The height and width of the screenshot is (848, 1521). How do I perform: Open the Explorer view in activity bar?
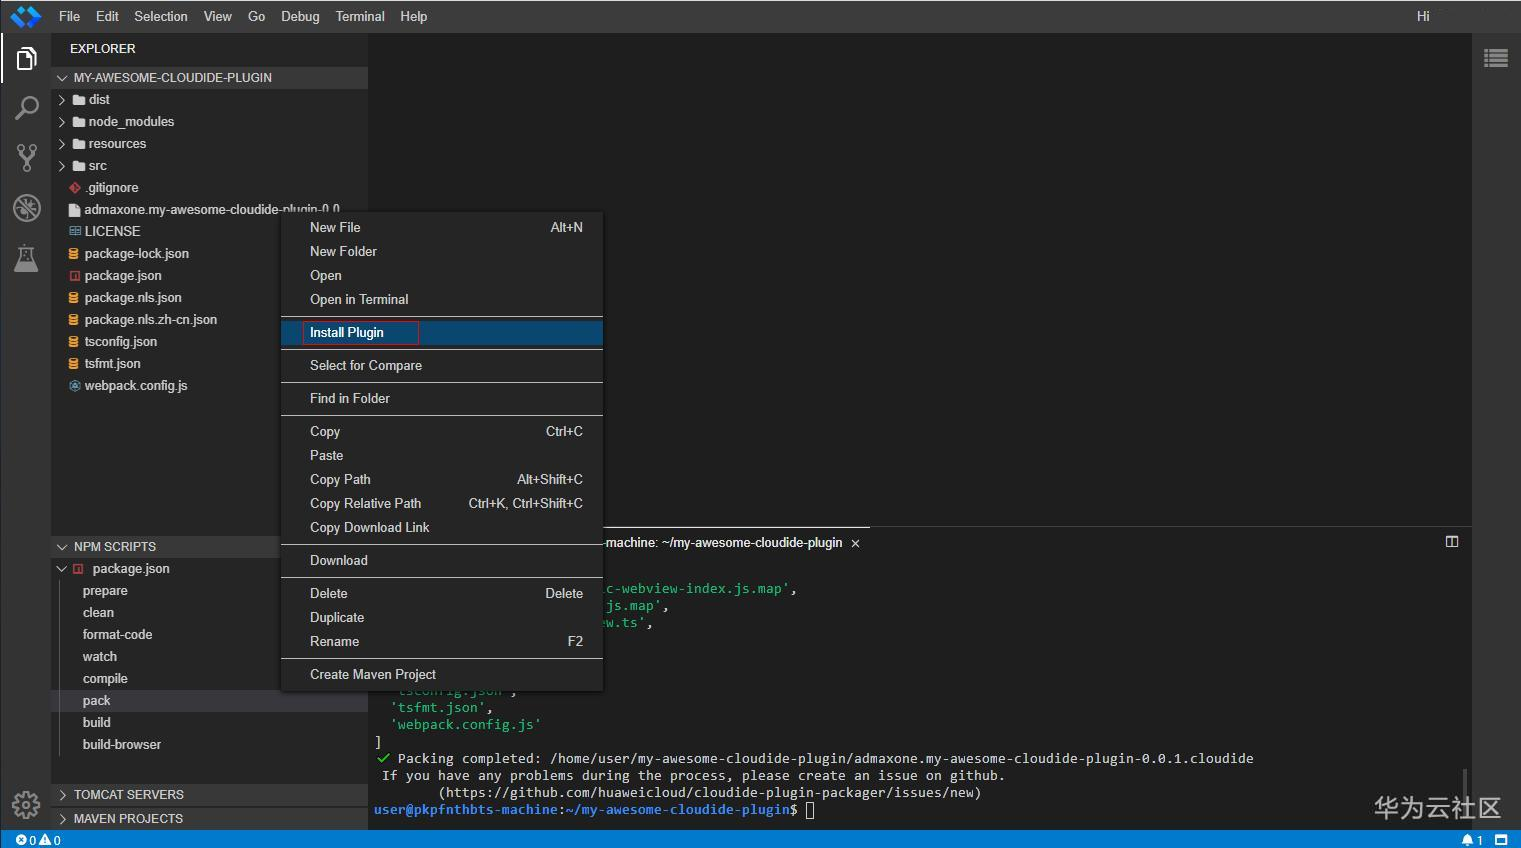click(26, 60)
